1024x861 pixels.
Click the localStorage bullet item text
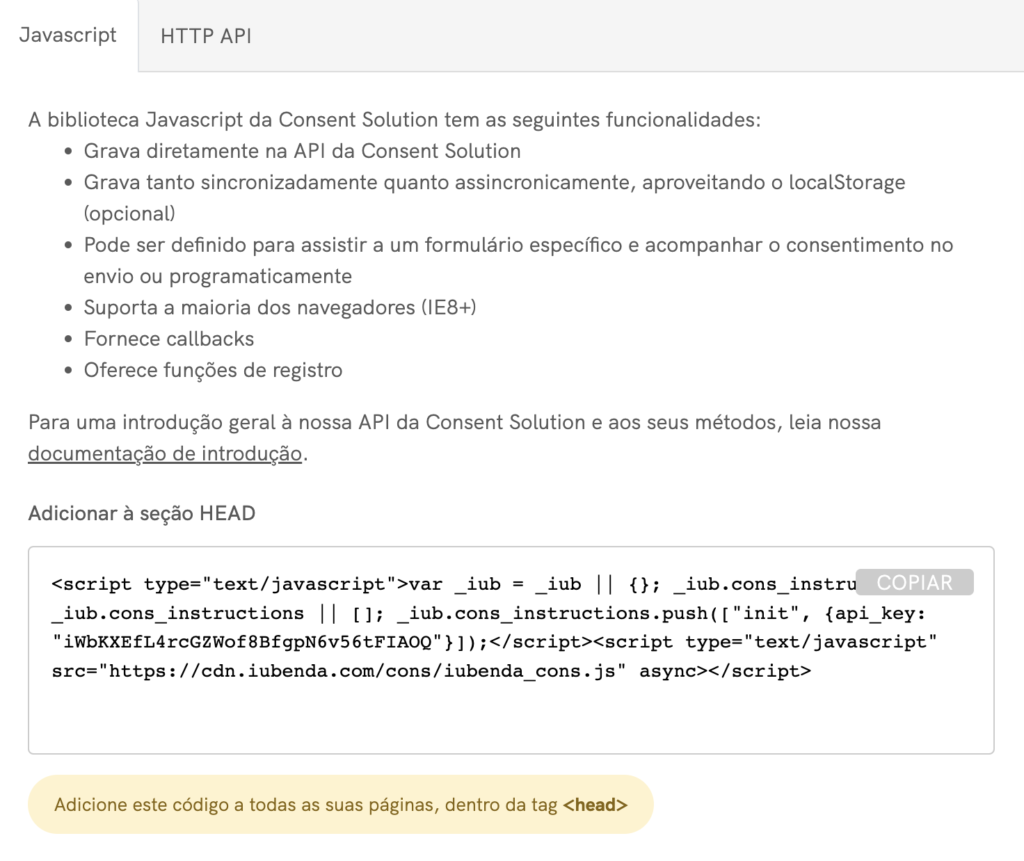pyautogui.click(x=480, y=184)
